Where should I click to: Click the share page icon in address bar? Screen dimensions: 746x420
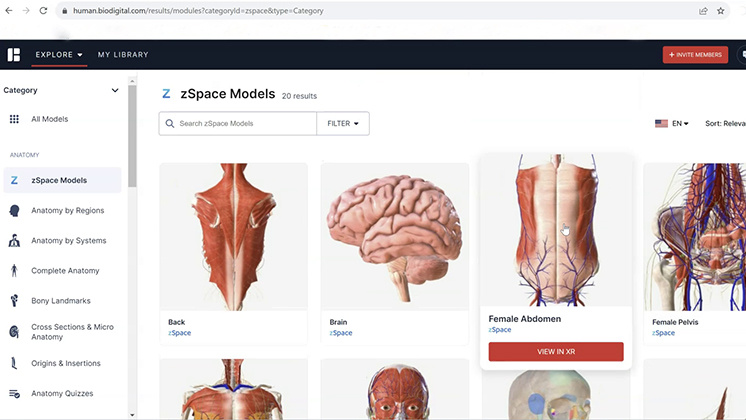pyautogui.click(x=703, y=10)
